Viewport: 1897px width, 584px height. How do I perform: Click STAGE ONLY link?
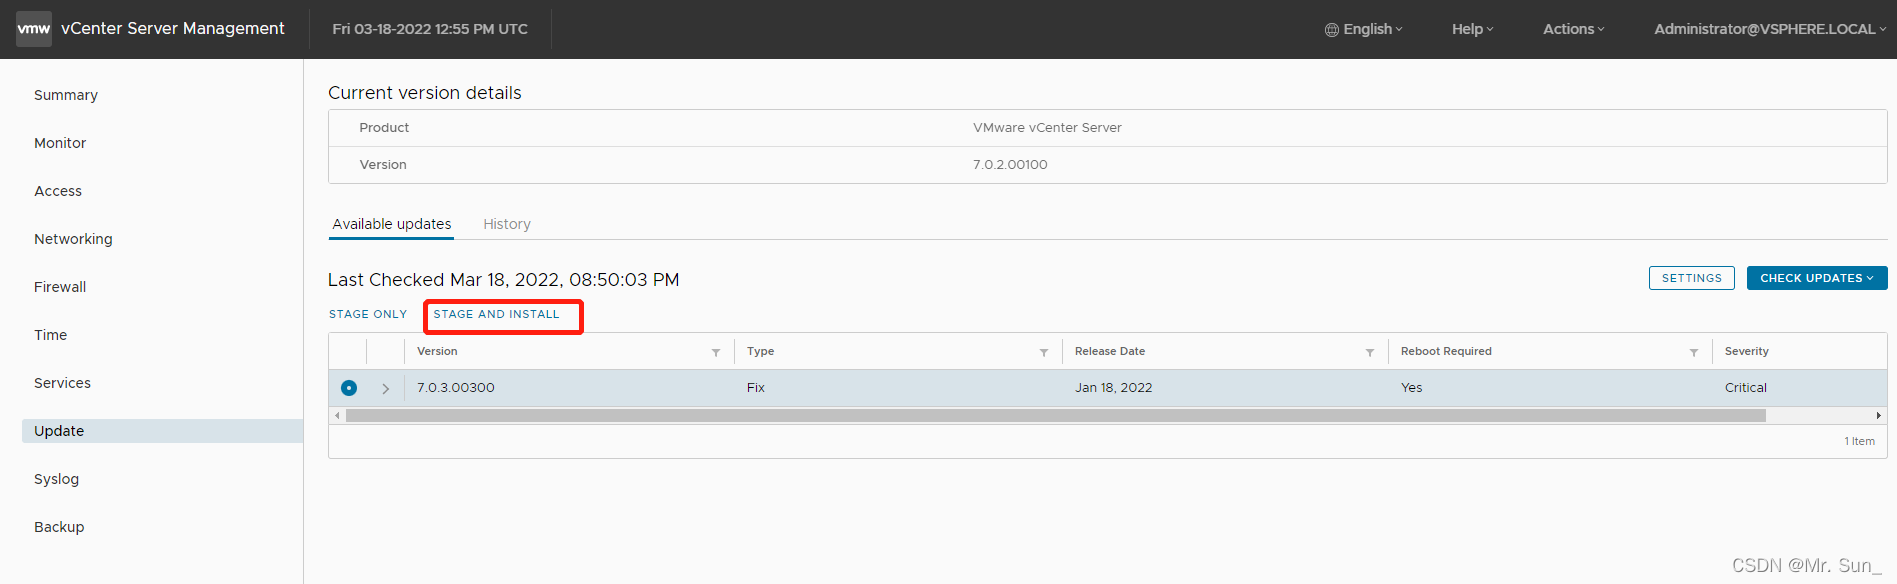pos(368,314)
